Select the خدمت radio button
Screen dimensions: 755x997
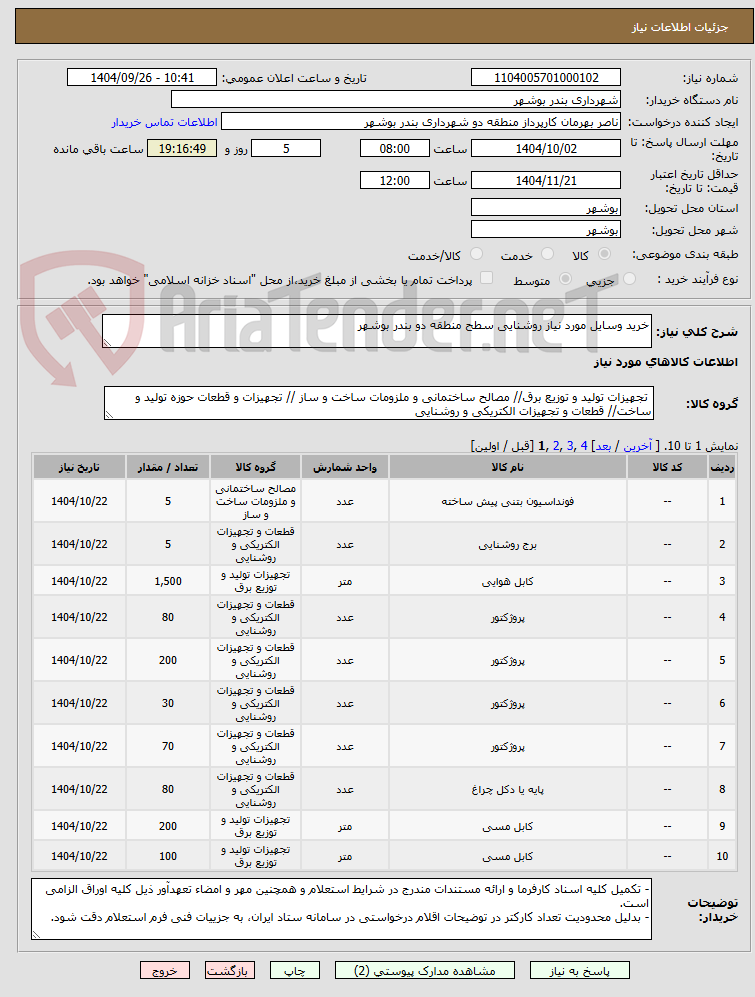click(547, 254)
